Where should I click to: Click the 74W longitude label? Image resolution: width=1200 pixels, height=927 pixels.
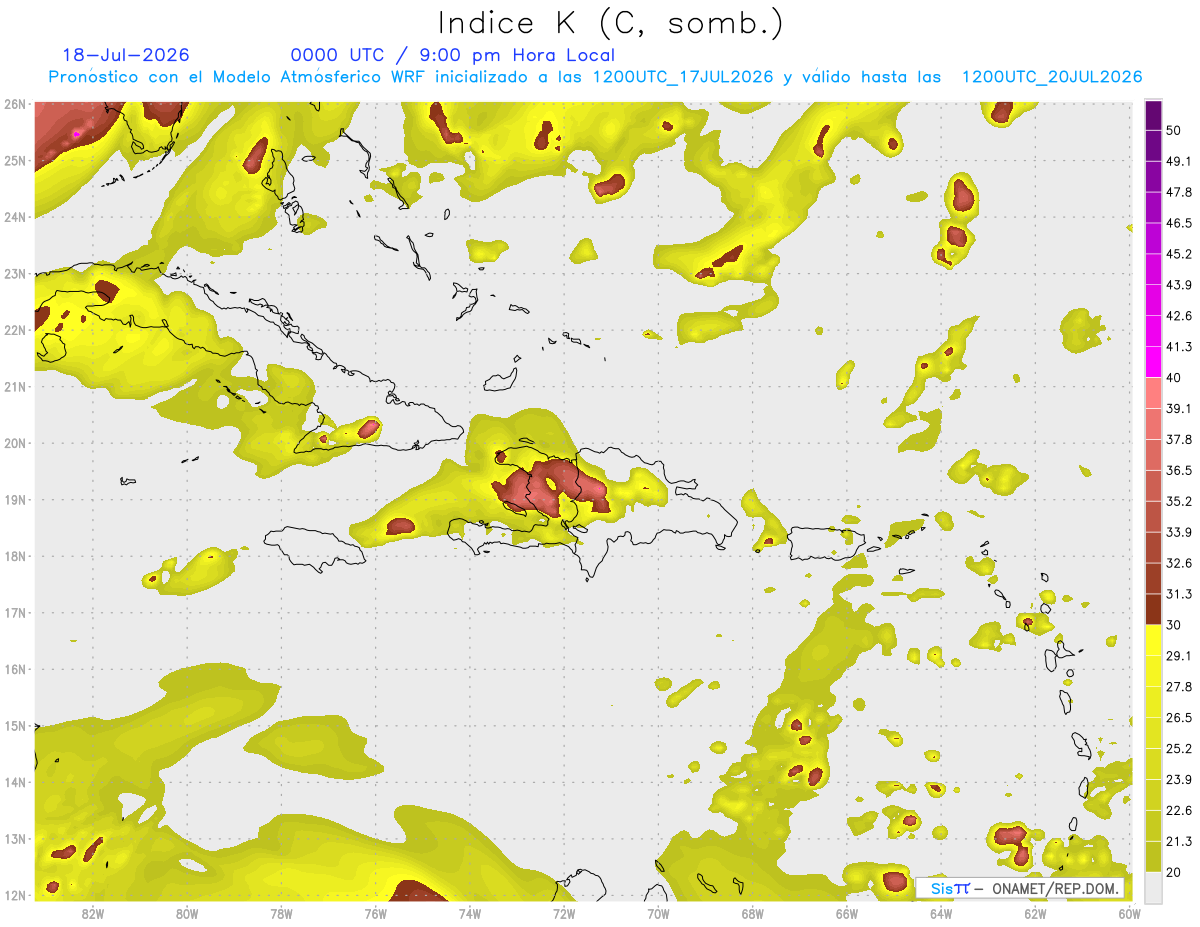click(469, 913)
